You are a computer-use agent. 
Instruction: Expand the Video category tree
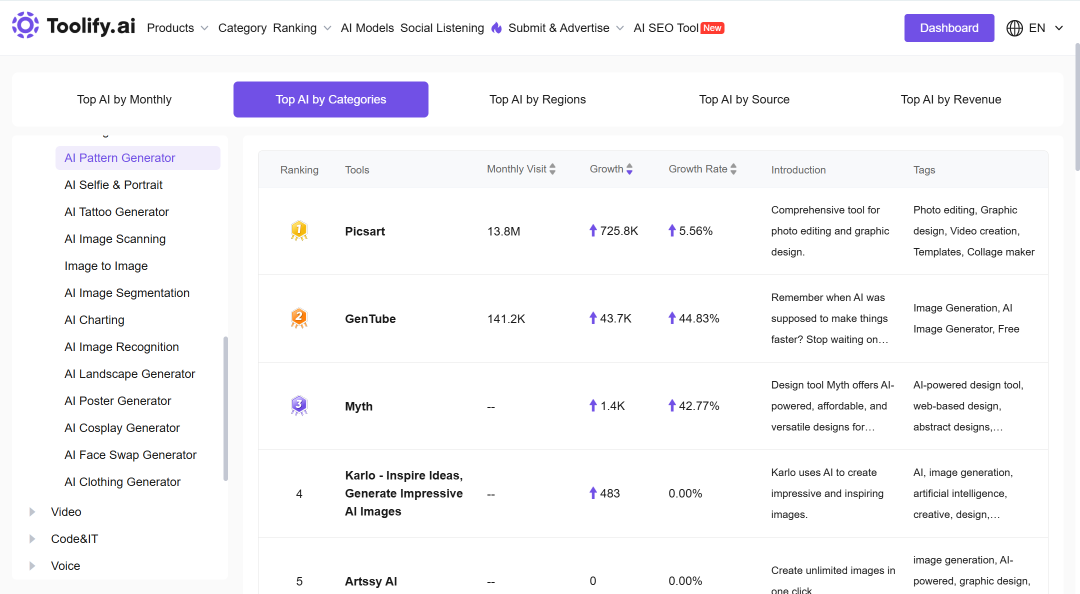pos(32,512)
